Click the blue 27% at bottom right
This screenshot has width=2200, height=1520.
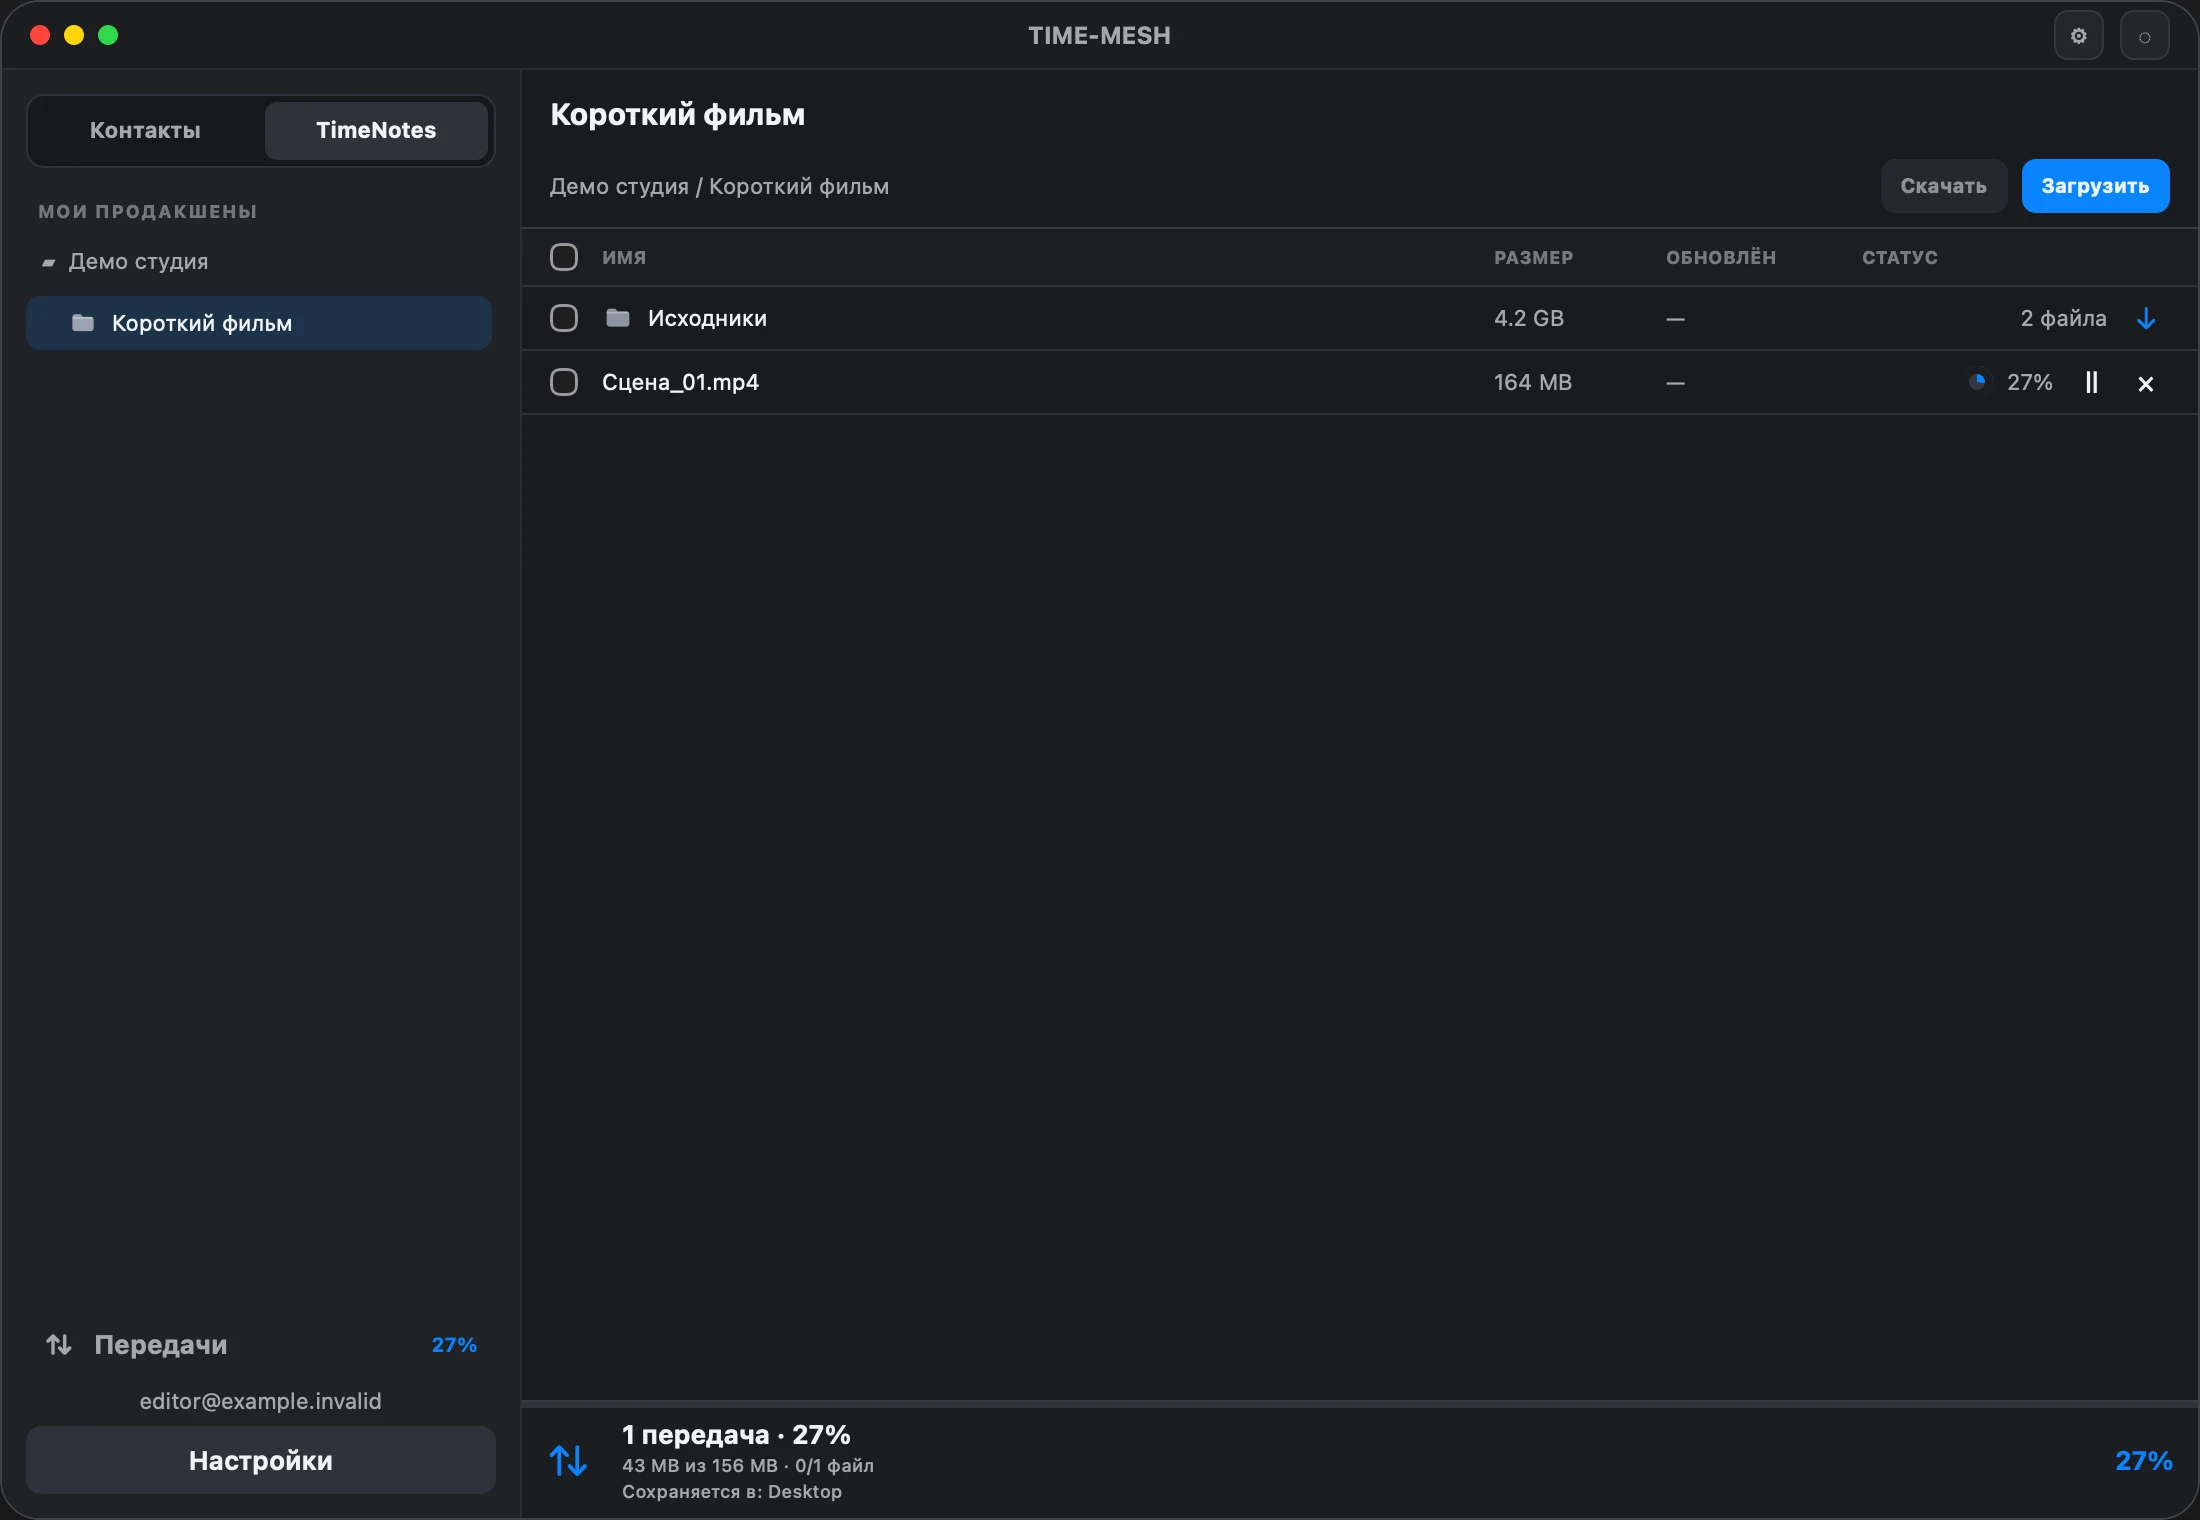click(2143, 1461)
